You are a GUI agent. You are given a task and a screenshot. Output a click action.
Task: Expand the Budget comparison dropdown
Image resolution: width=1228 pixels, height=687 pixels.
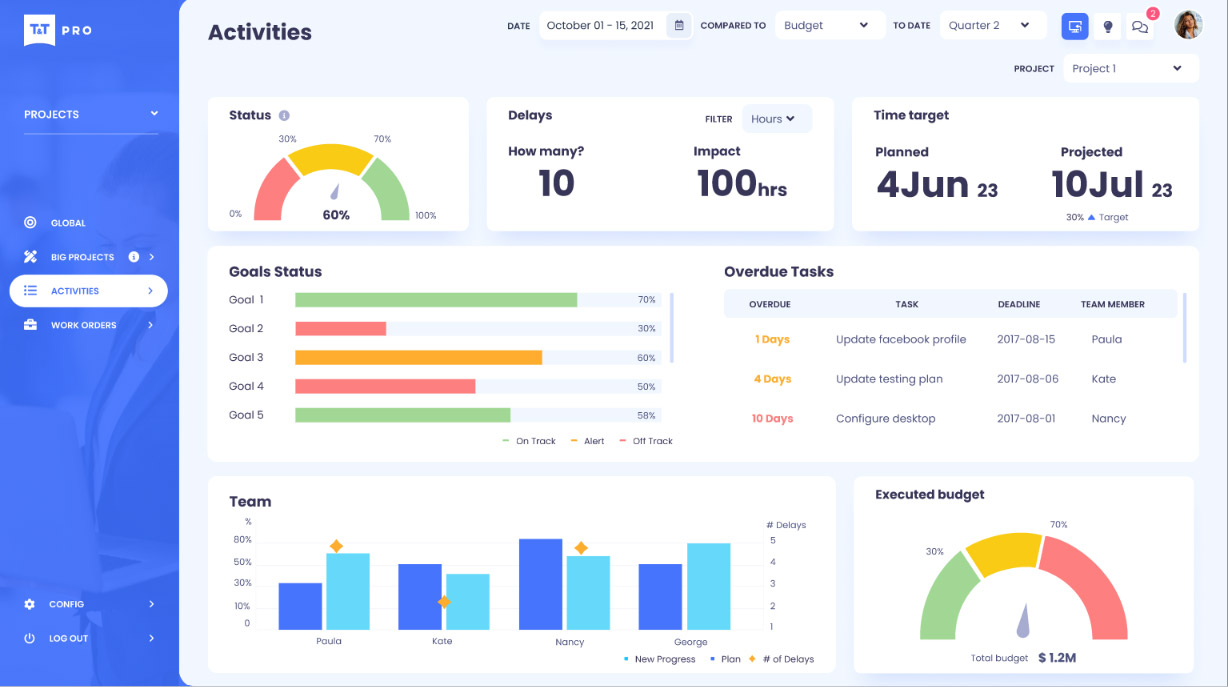(830, 26)
